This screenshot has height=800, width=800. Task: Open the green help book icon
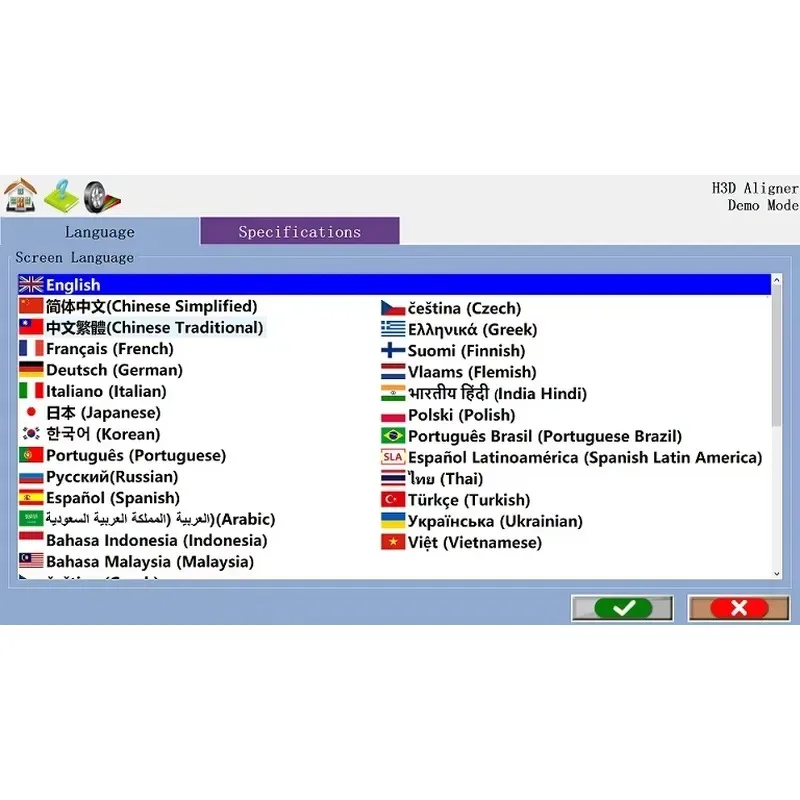[x=61, y=196]
